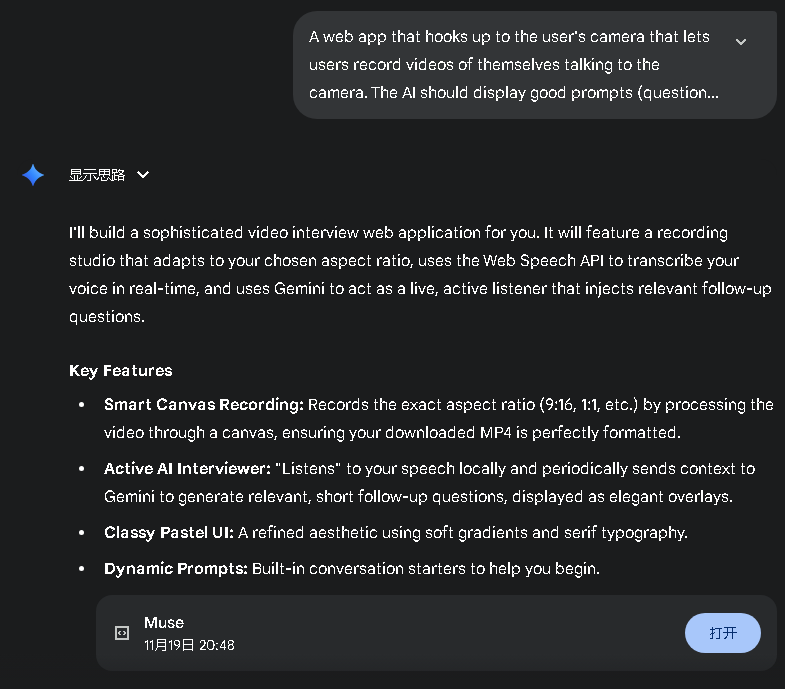Click the Gemini sparkle icon
This screenshot has width=785, height=689.
pos(33,175)
